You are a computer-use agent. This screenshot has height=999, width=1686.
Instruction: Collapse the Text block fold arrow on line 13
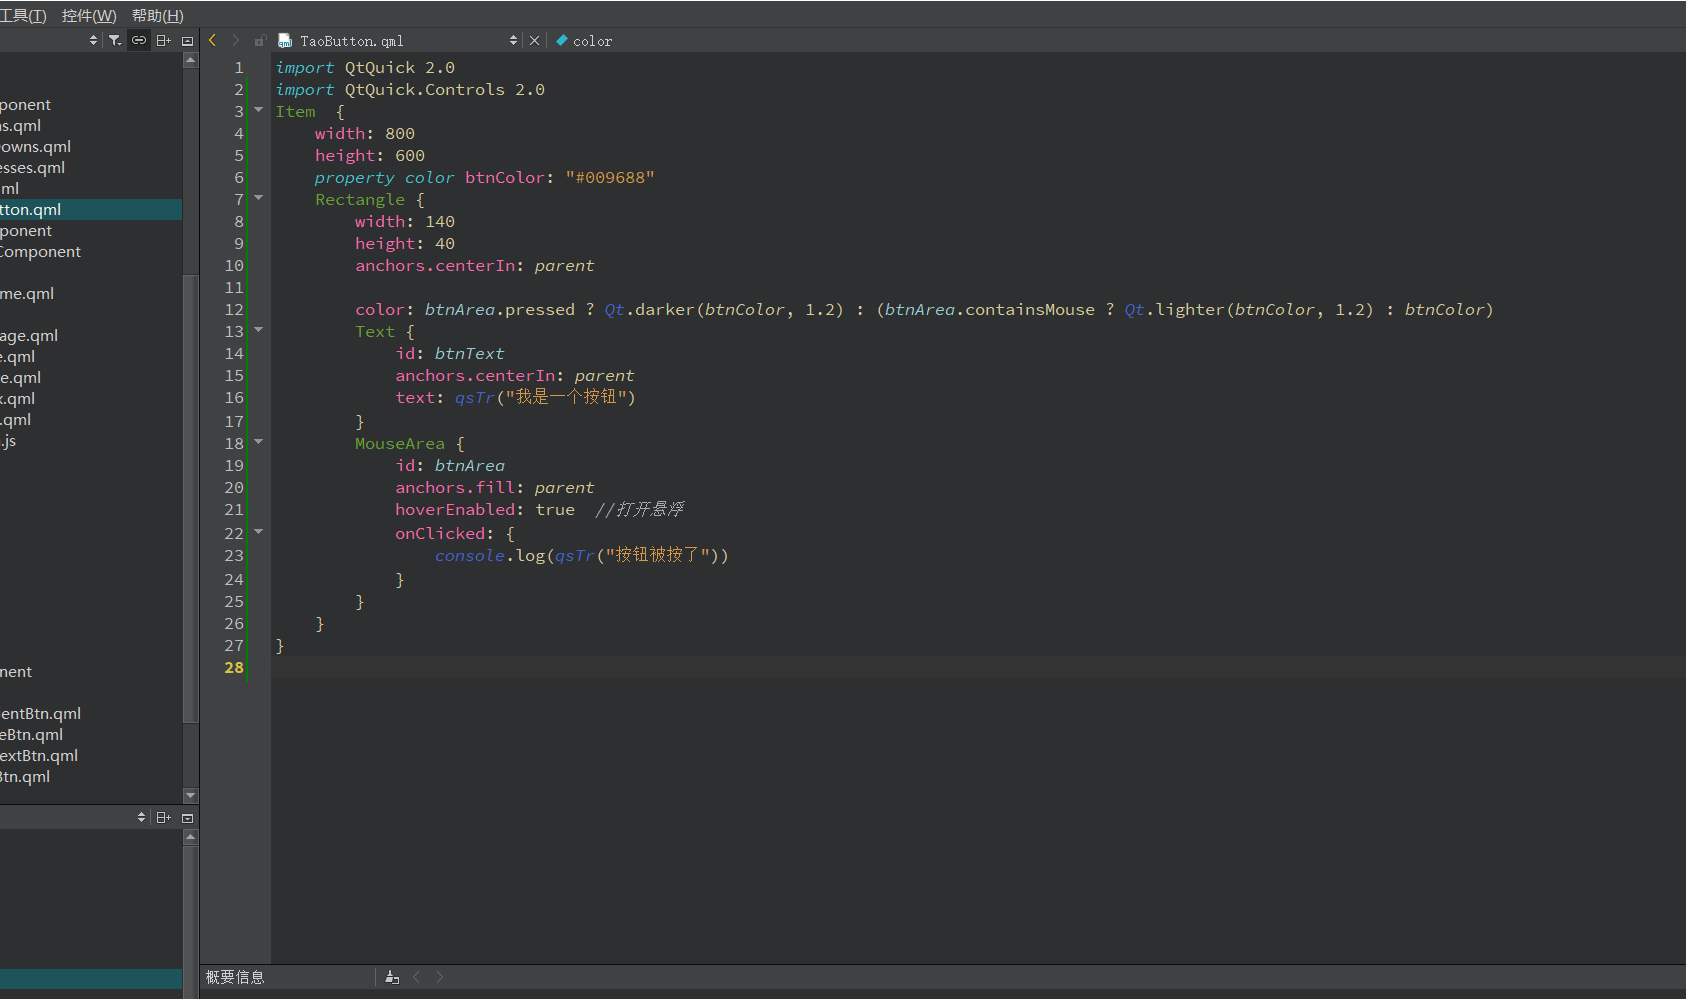(258, 330)
